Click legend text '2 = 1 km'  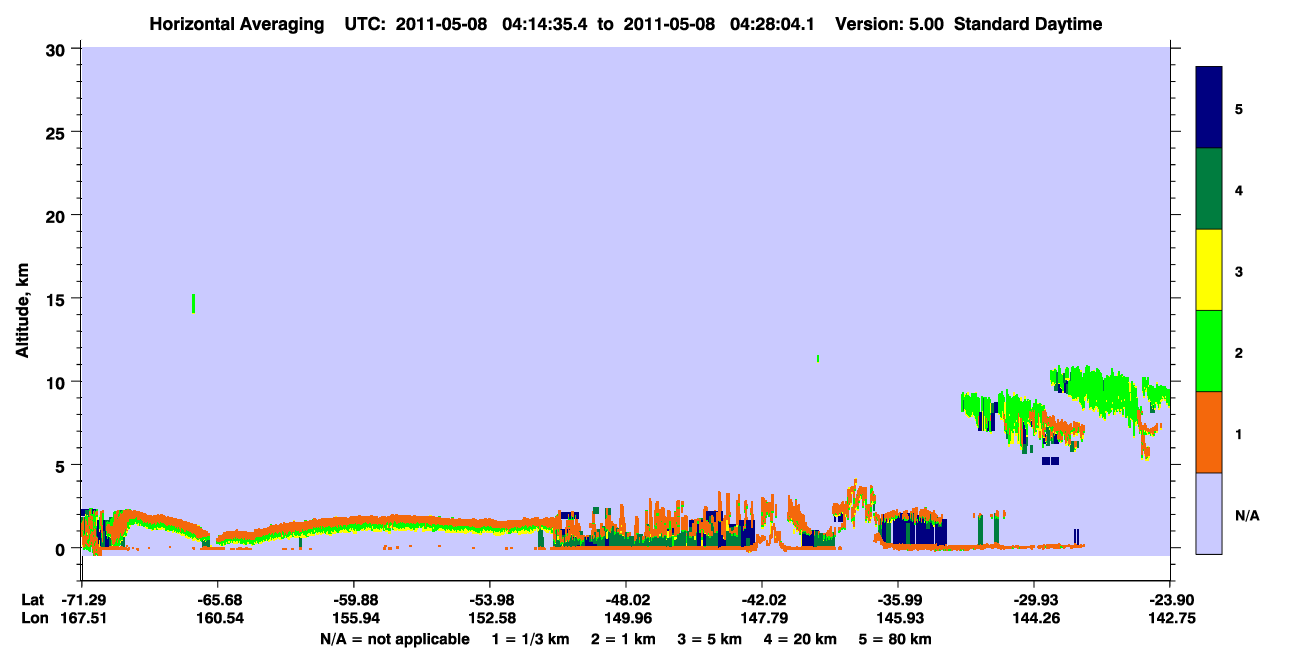[623, 639]
